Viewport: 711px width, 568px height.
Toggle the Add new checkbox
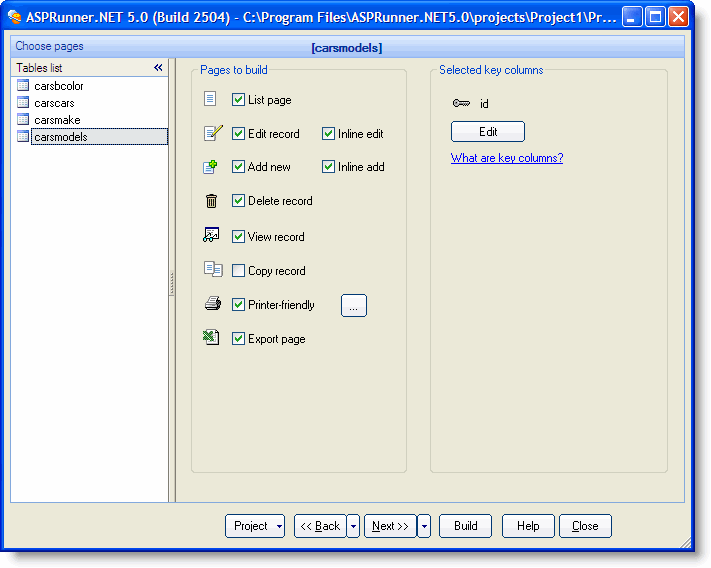[x=239, y=167]
